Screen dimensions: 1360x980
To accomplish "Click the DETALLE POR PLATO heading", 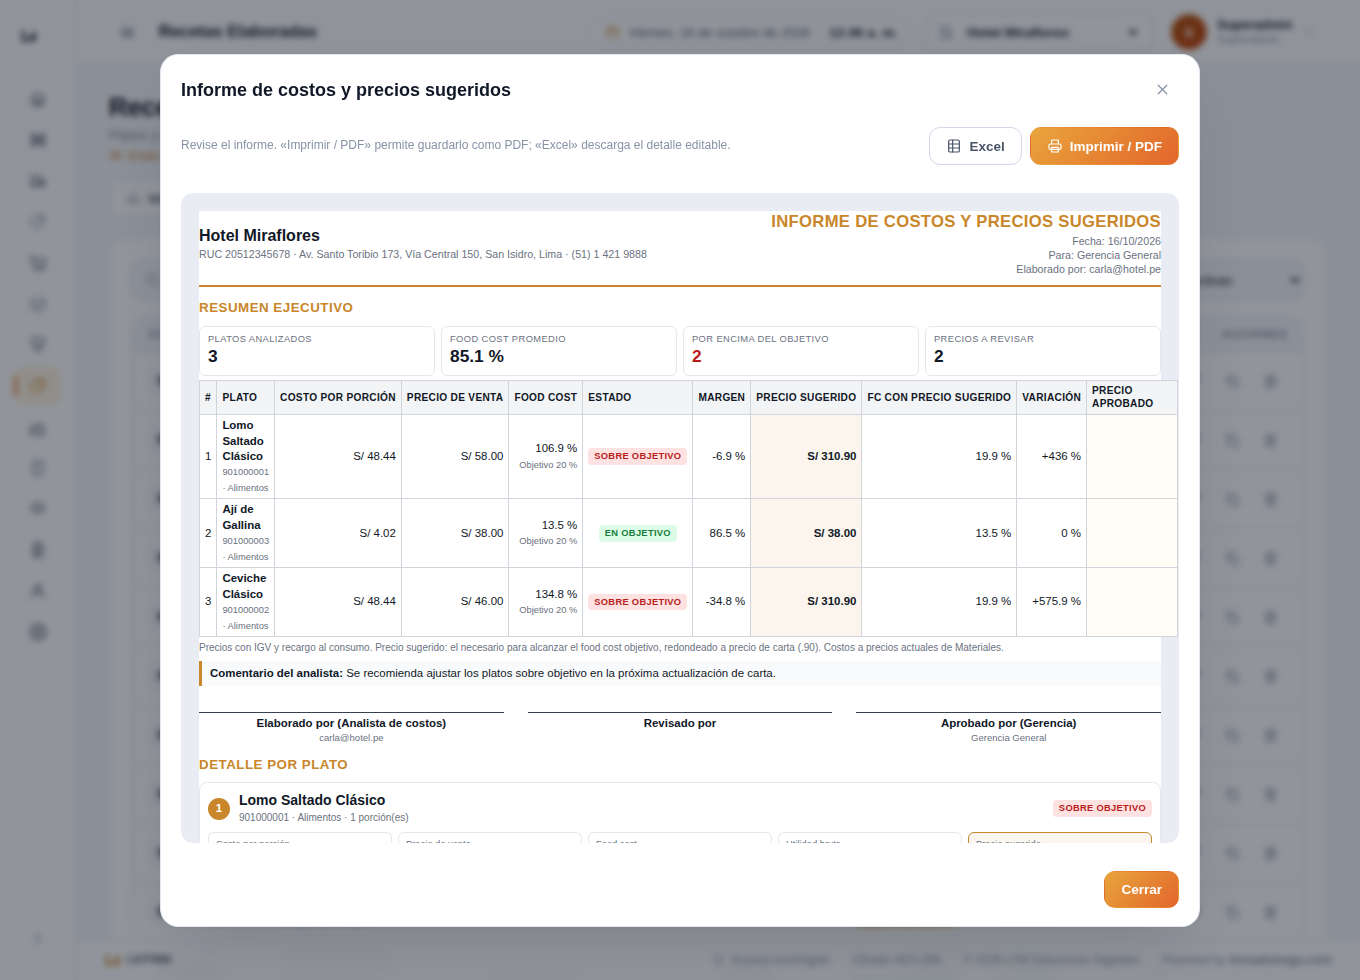I will point(273,765).
